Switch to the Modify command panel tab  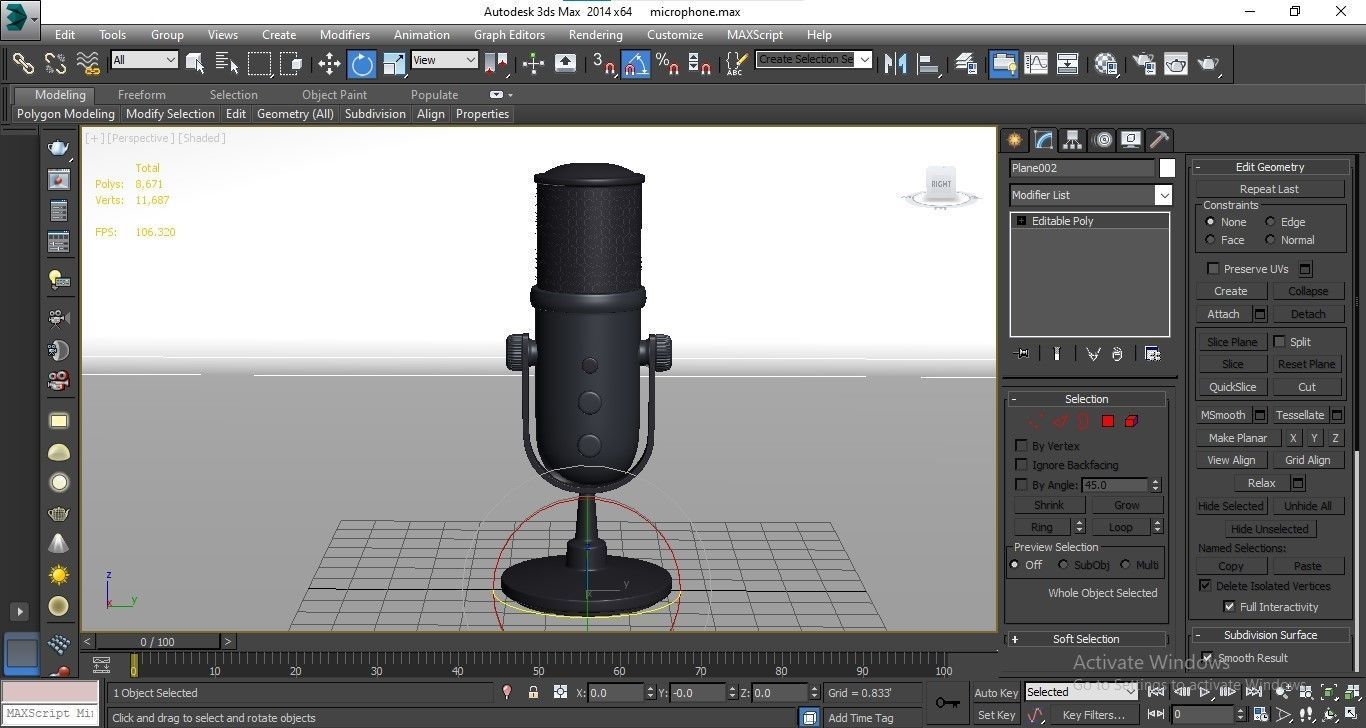coord(1043,140)
